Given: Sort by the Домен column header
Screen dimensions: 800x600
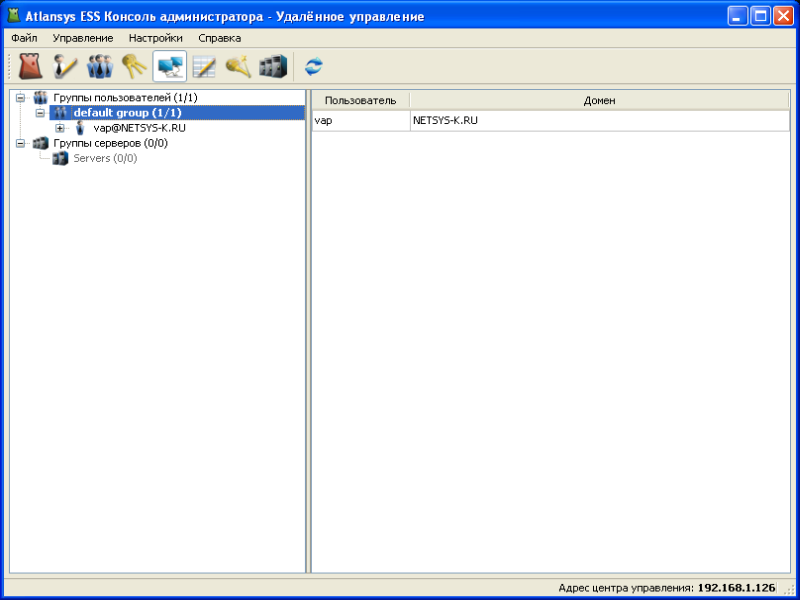Looking at the screenshot, I should pos(599,101).
